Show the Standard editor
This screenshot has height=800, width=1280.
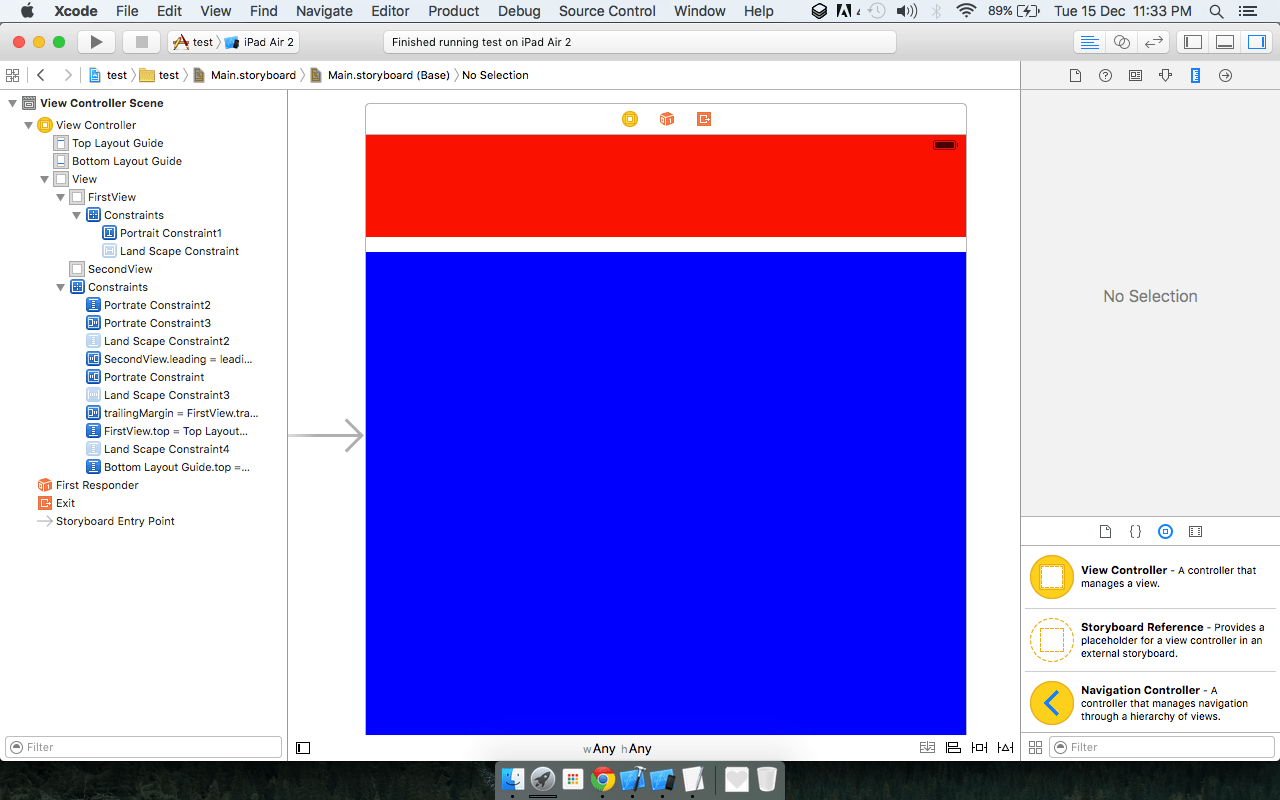[x=1090, y=42]
